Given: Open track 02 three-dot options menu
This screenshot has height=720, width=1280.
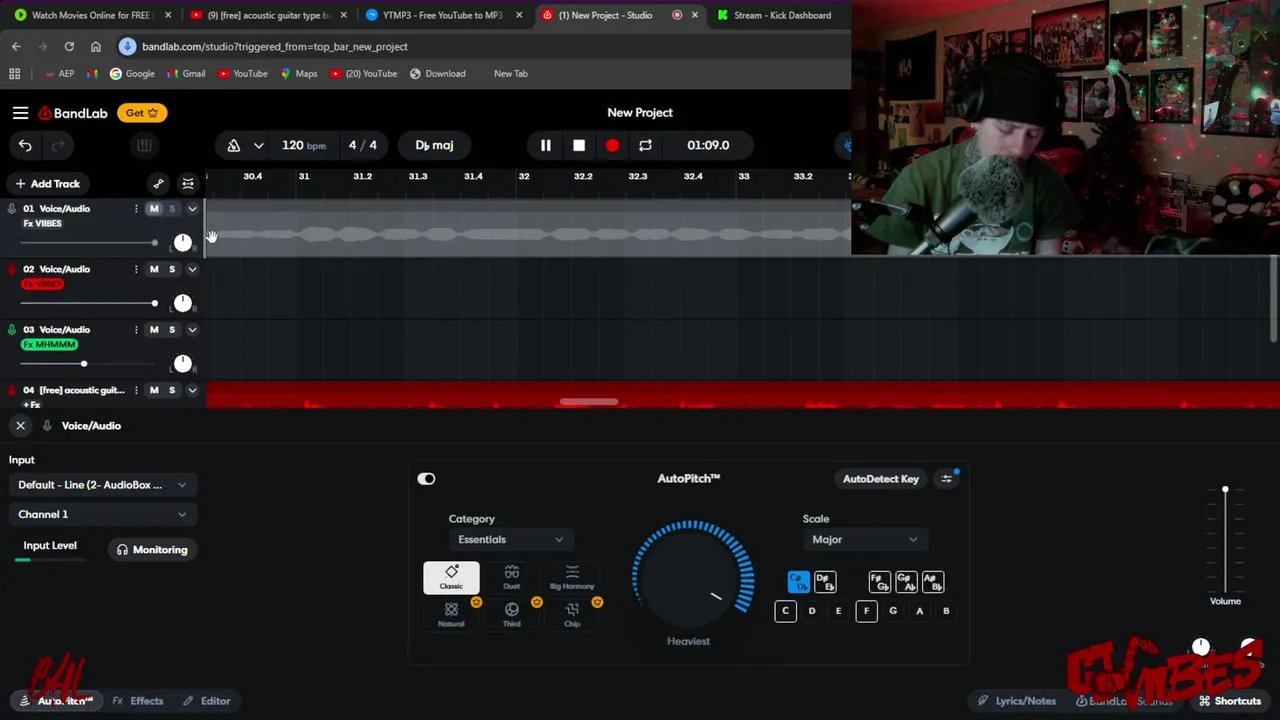Looking at the screenshot, I should 136,269.
